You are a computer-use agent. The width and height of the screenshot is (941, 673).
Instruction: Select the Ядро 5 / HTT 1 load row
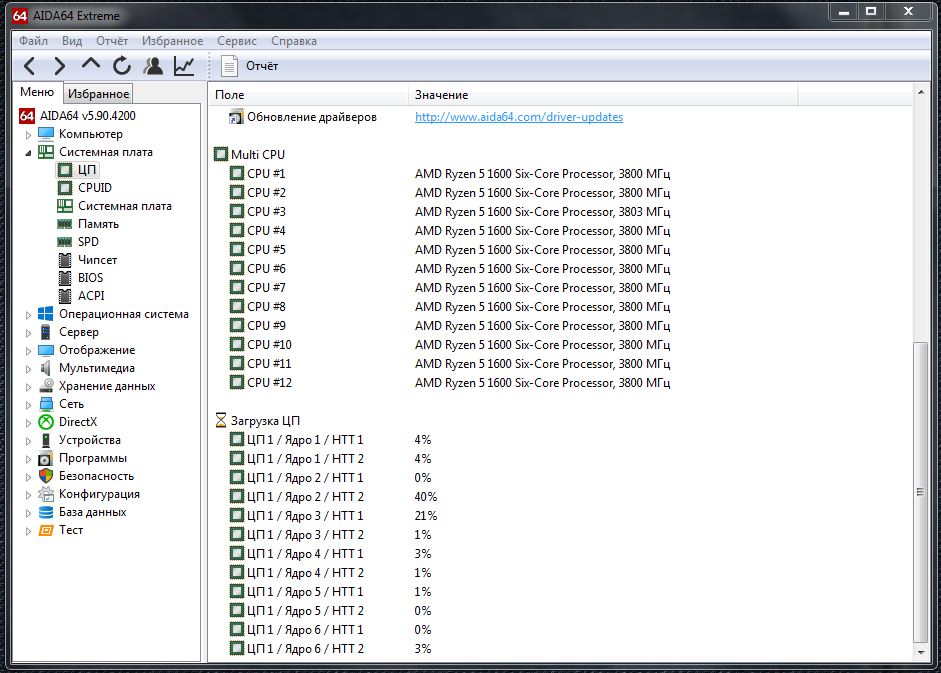[331, 591]
